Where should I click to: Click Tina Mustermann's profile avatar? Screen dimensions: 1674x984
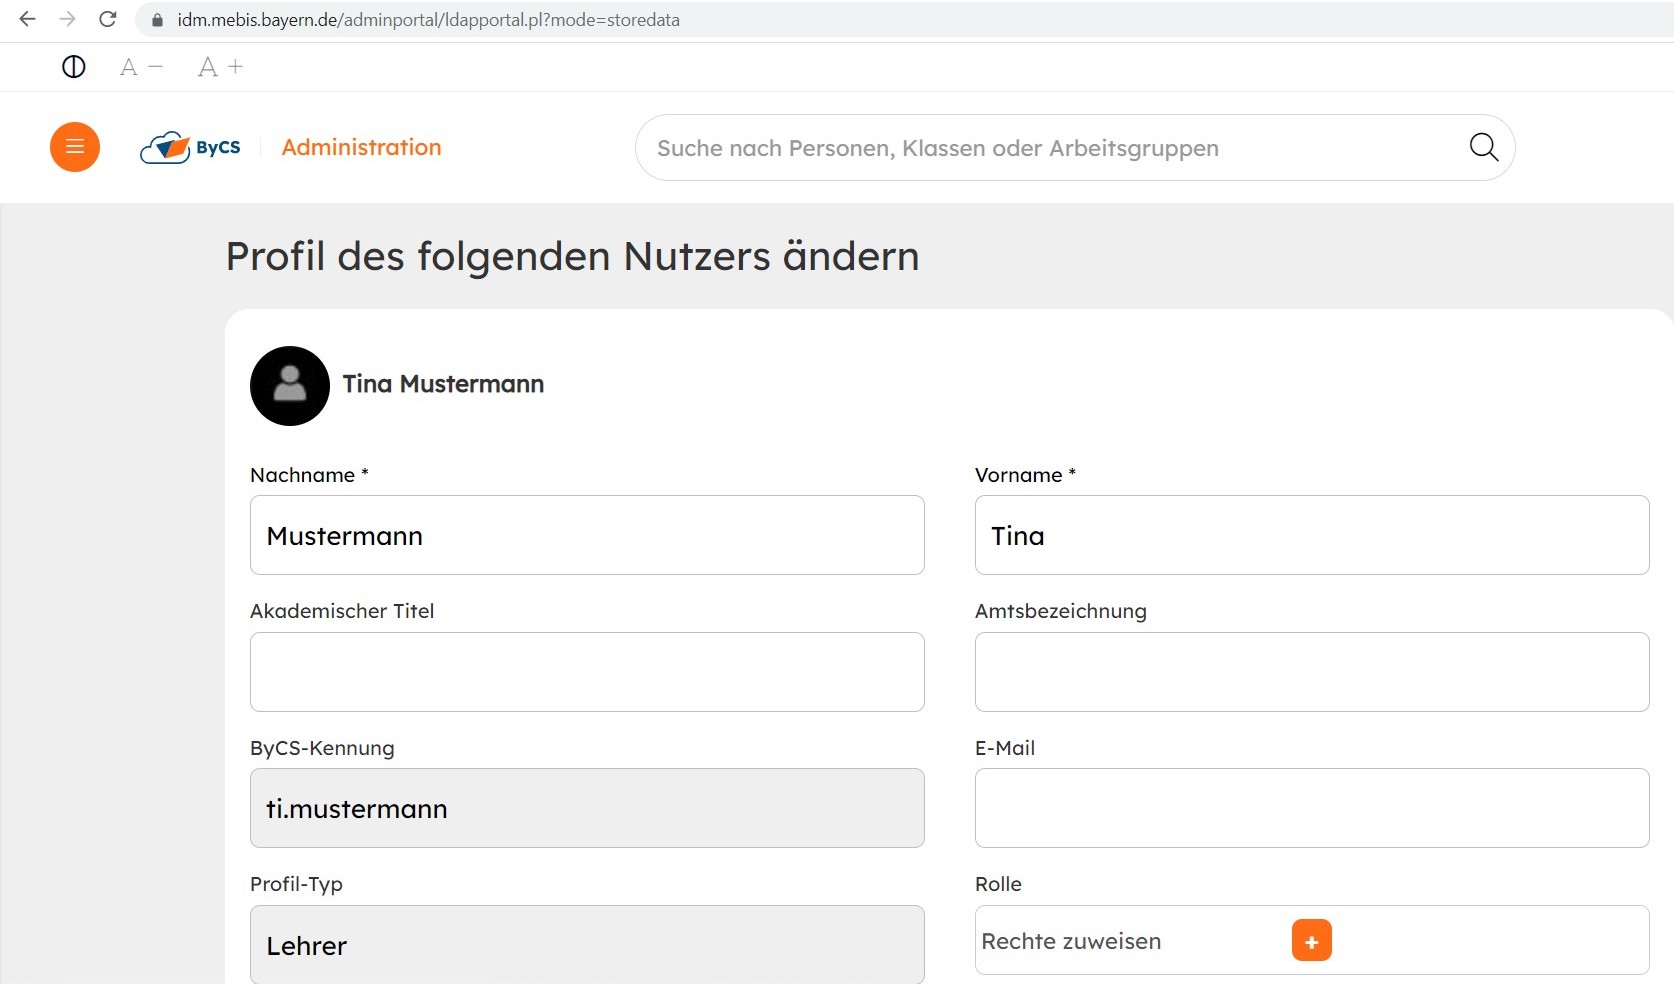tap(290, 386)
